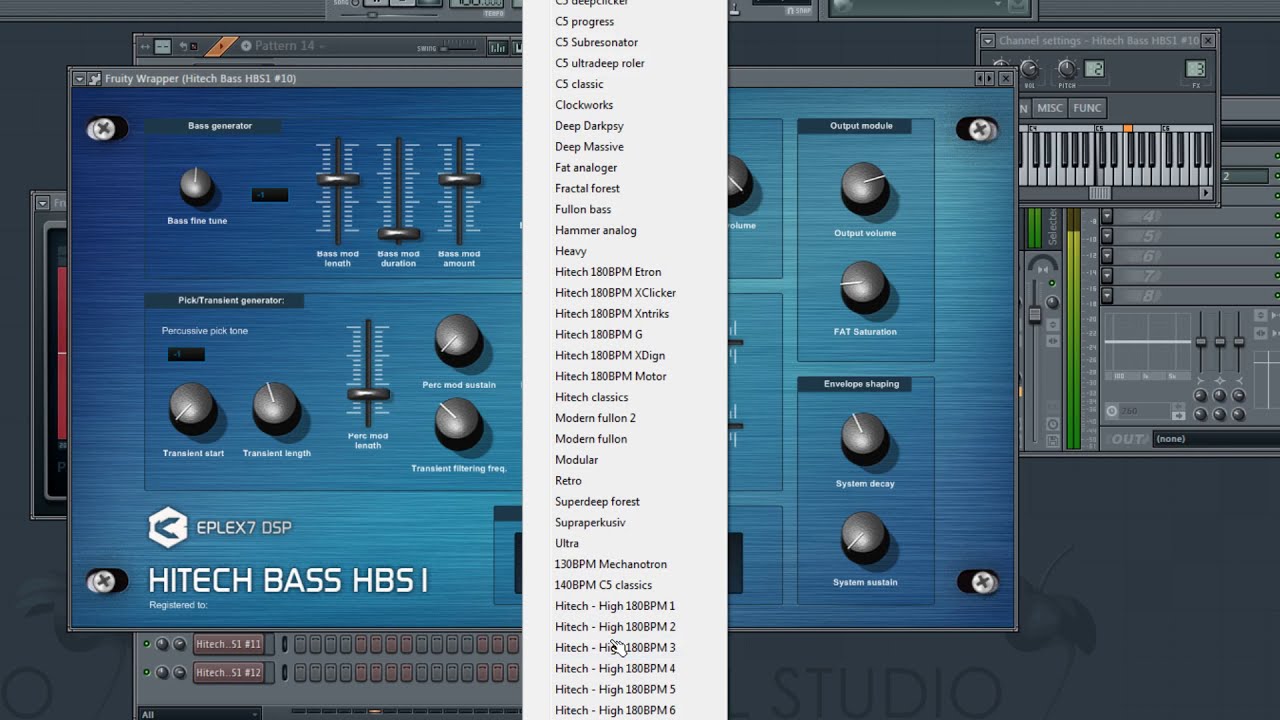Open mixer effect slot 5 dropdown

click(1107, 236)
